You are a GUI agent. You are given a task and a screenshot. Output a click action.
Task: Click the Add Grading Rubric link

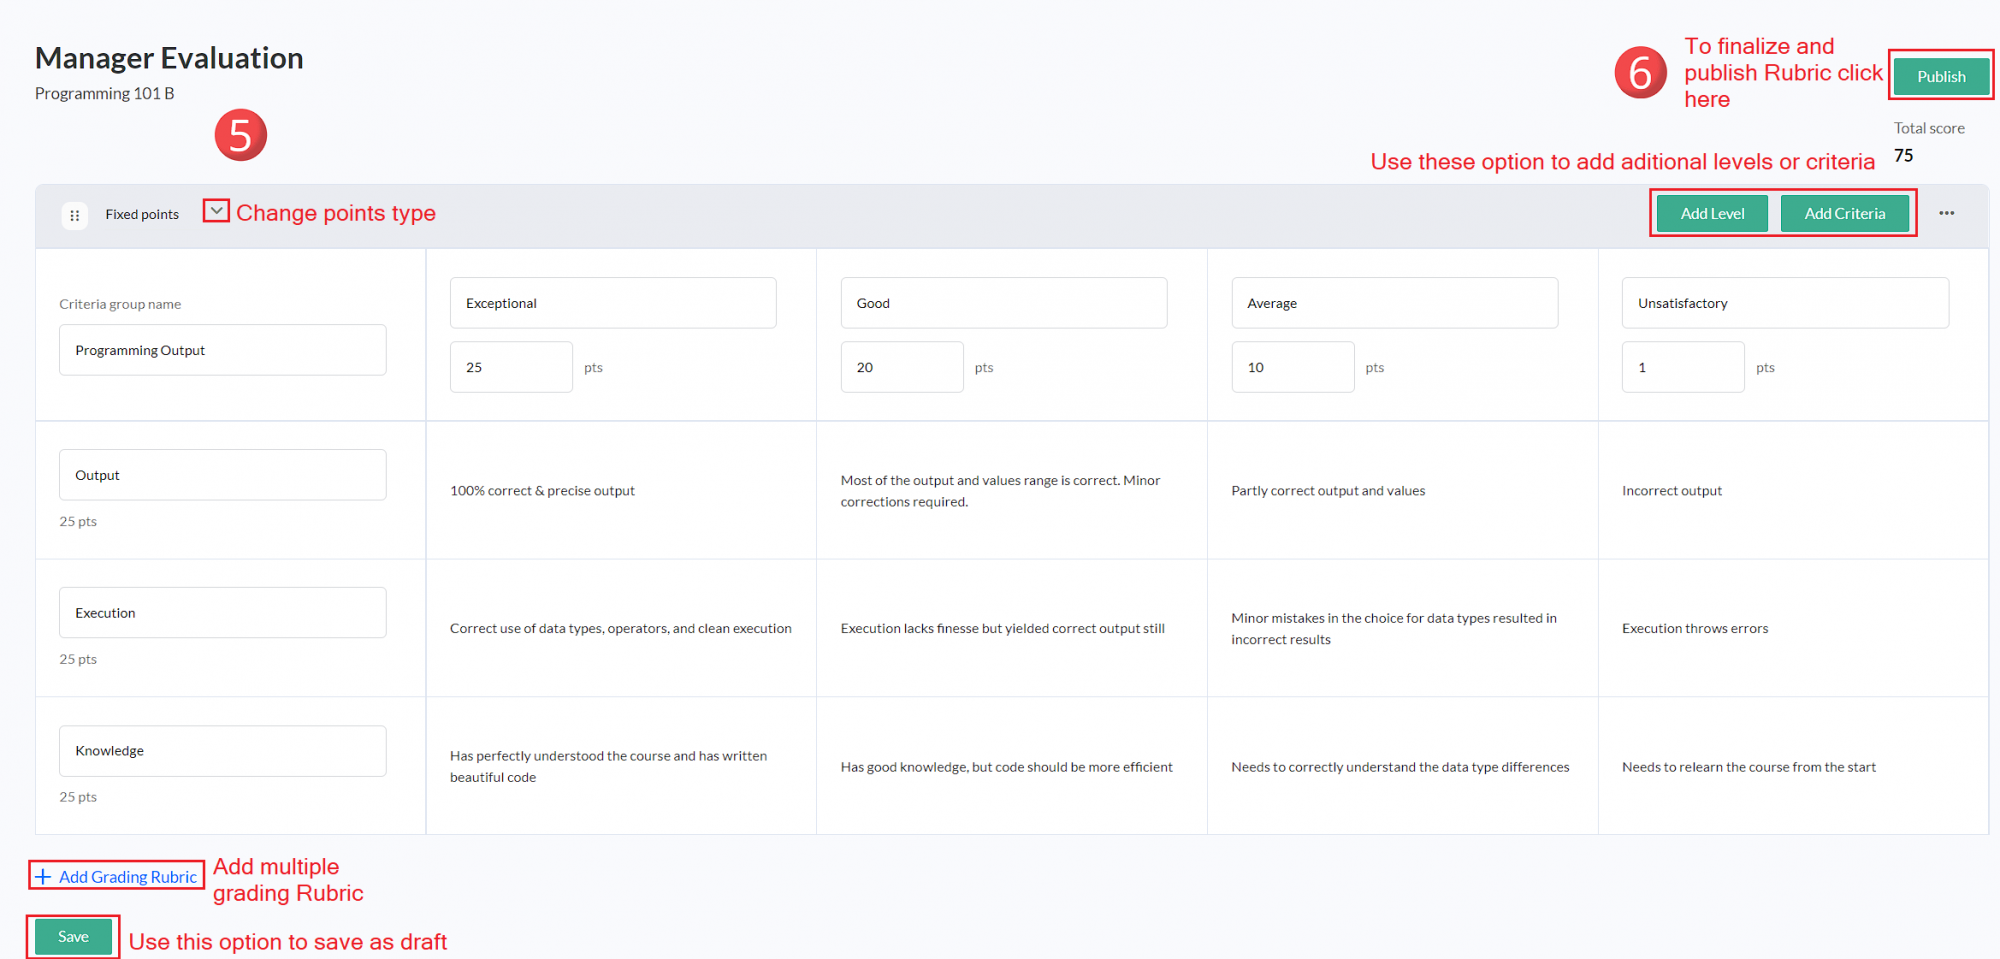pos(117,877)
